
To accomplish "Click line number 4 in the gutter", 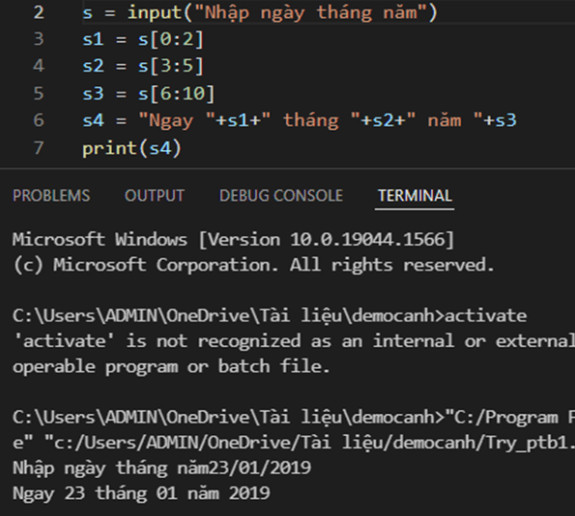I will [39, 66].
